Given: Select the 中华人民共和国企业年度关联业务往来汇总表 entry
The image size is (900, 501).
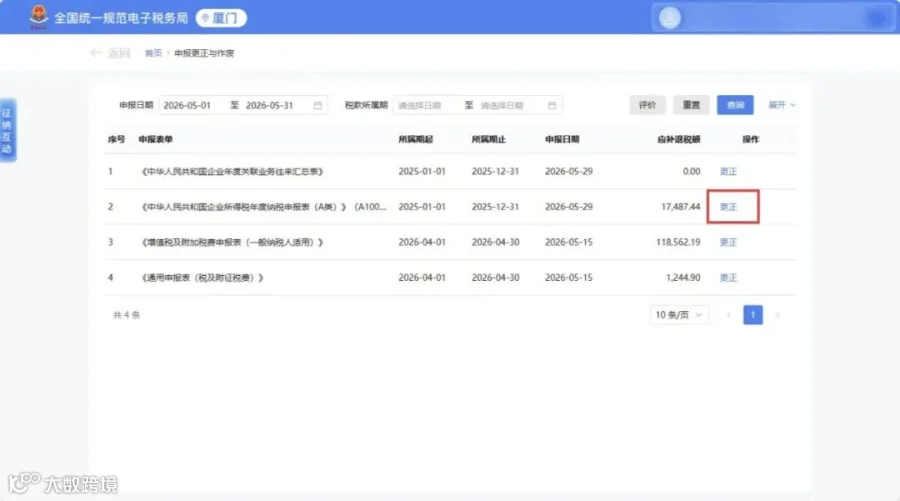Looking at the screenshot, I should [x=232, y=172].
